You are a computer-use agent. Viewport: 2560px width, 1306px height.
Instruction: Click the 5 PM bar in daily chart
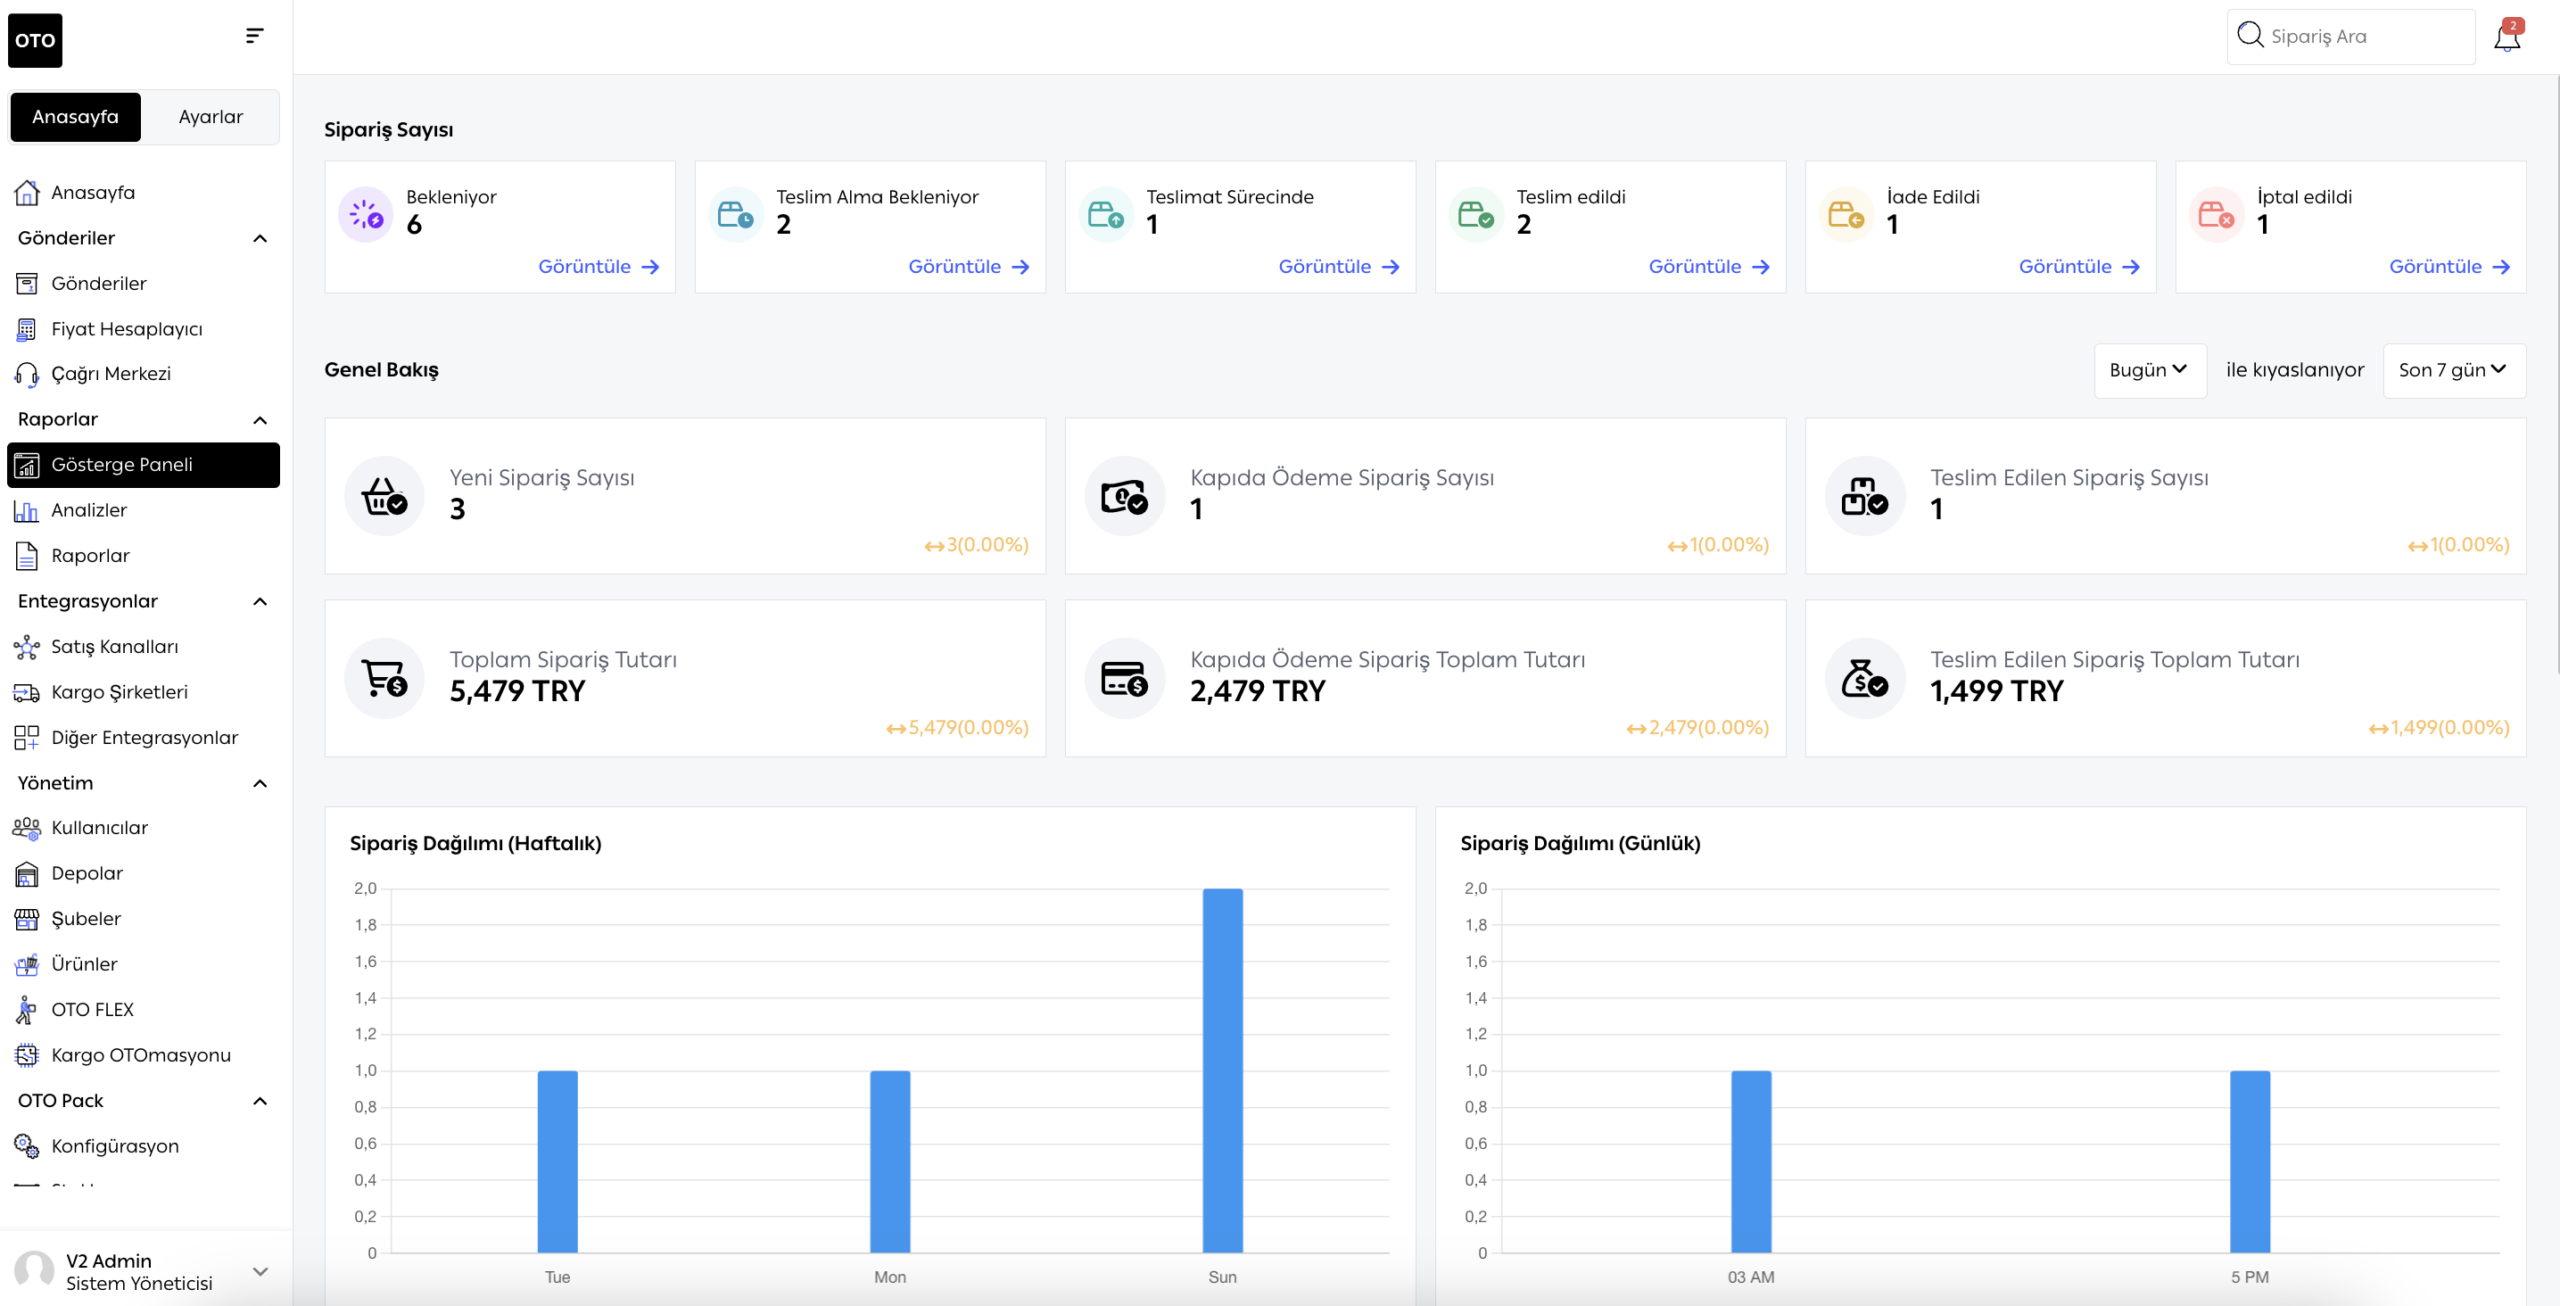pyautogui.click(x=2250, y=1161)
